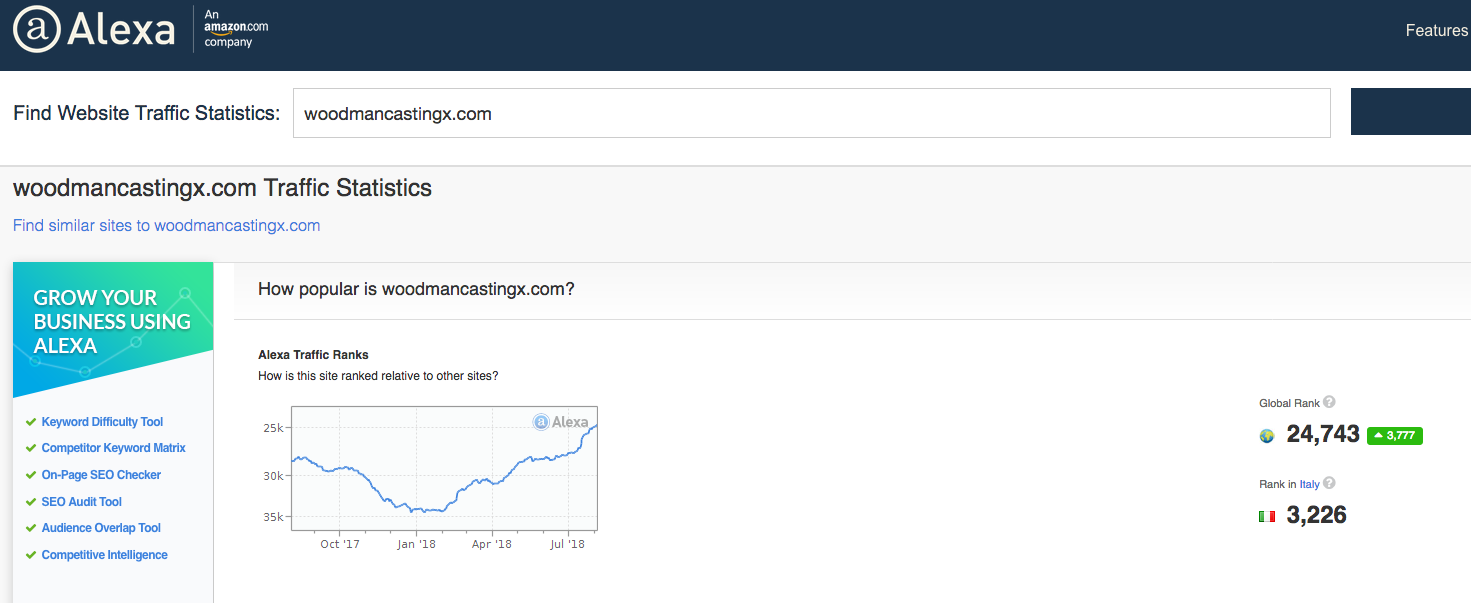
Task: Open the SEO Audit Tool link
Action: pyautogui.click(x=81, y=502)
